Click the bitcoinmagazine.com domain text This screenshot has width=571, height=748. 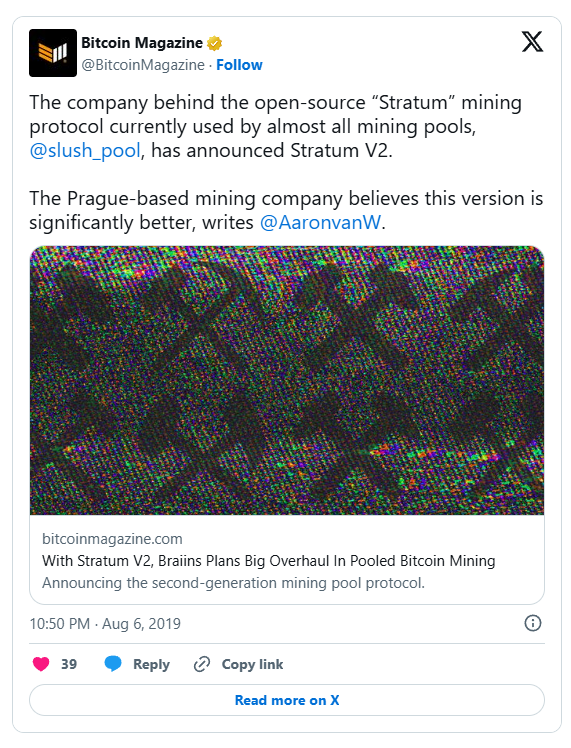click(x=112, y=539)
